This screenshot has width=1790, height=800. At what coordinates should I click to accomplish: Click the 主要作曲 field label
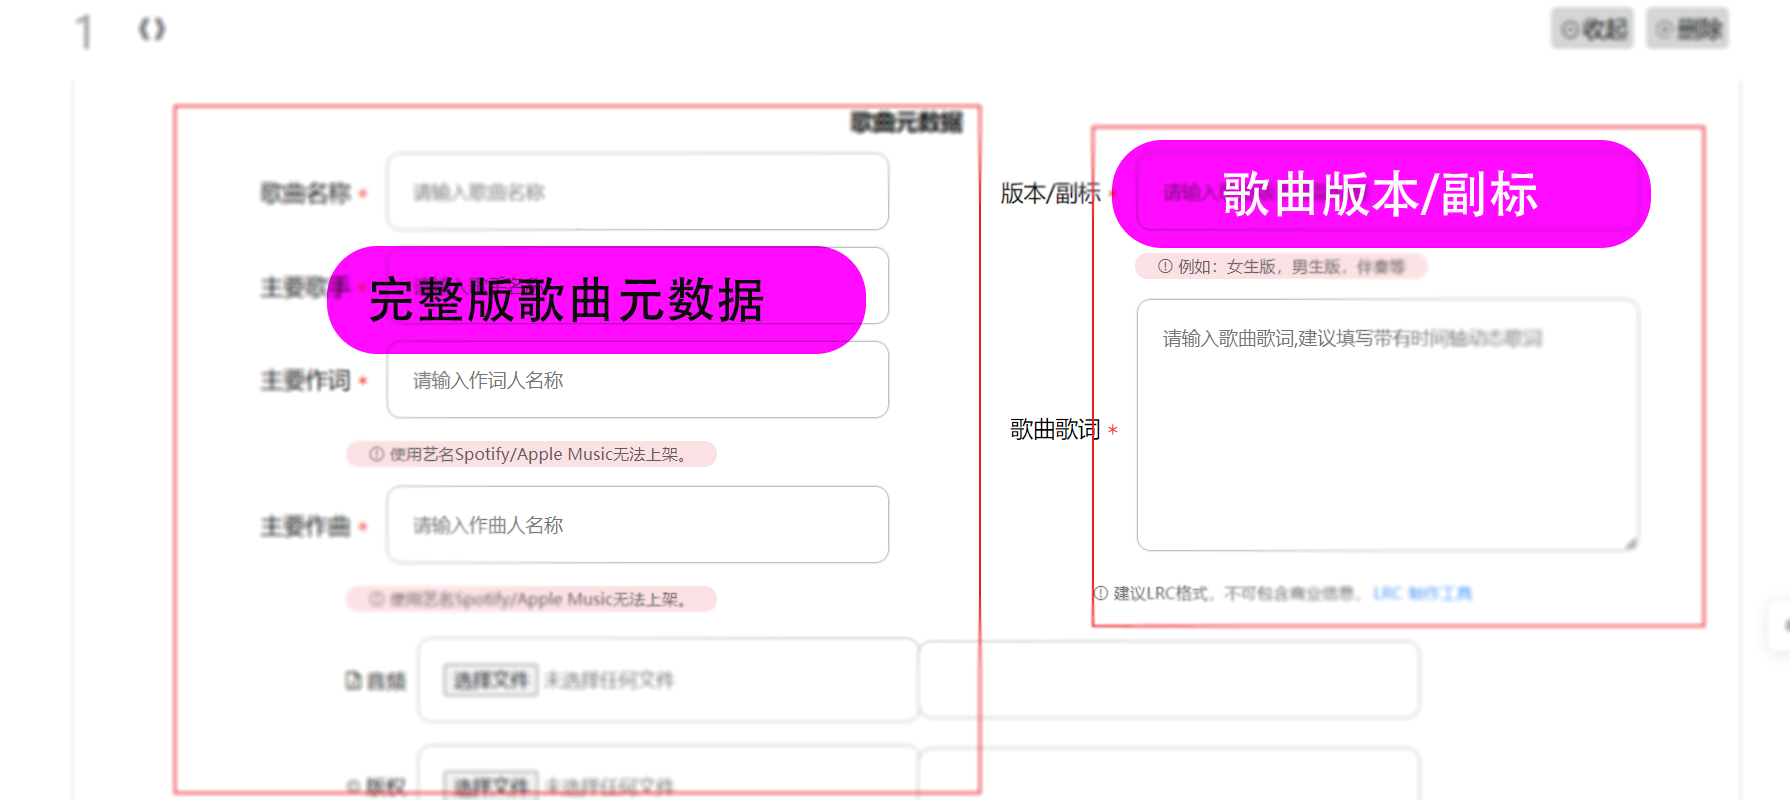305,526
